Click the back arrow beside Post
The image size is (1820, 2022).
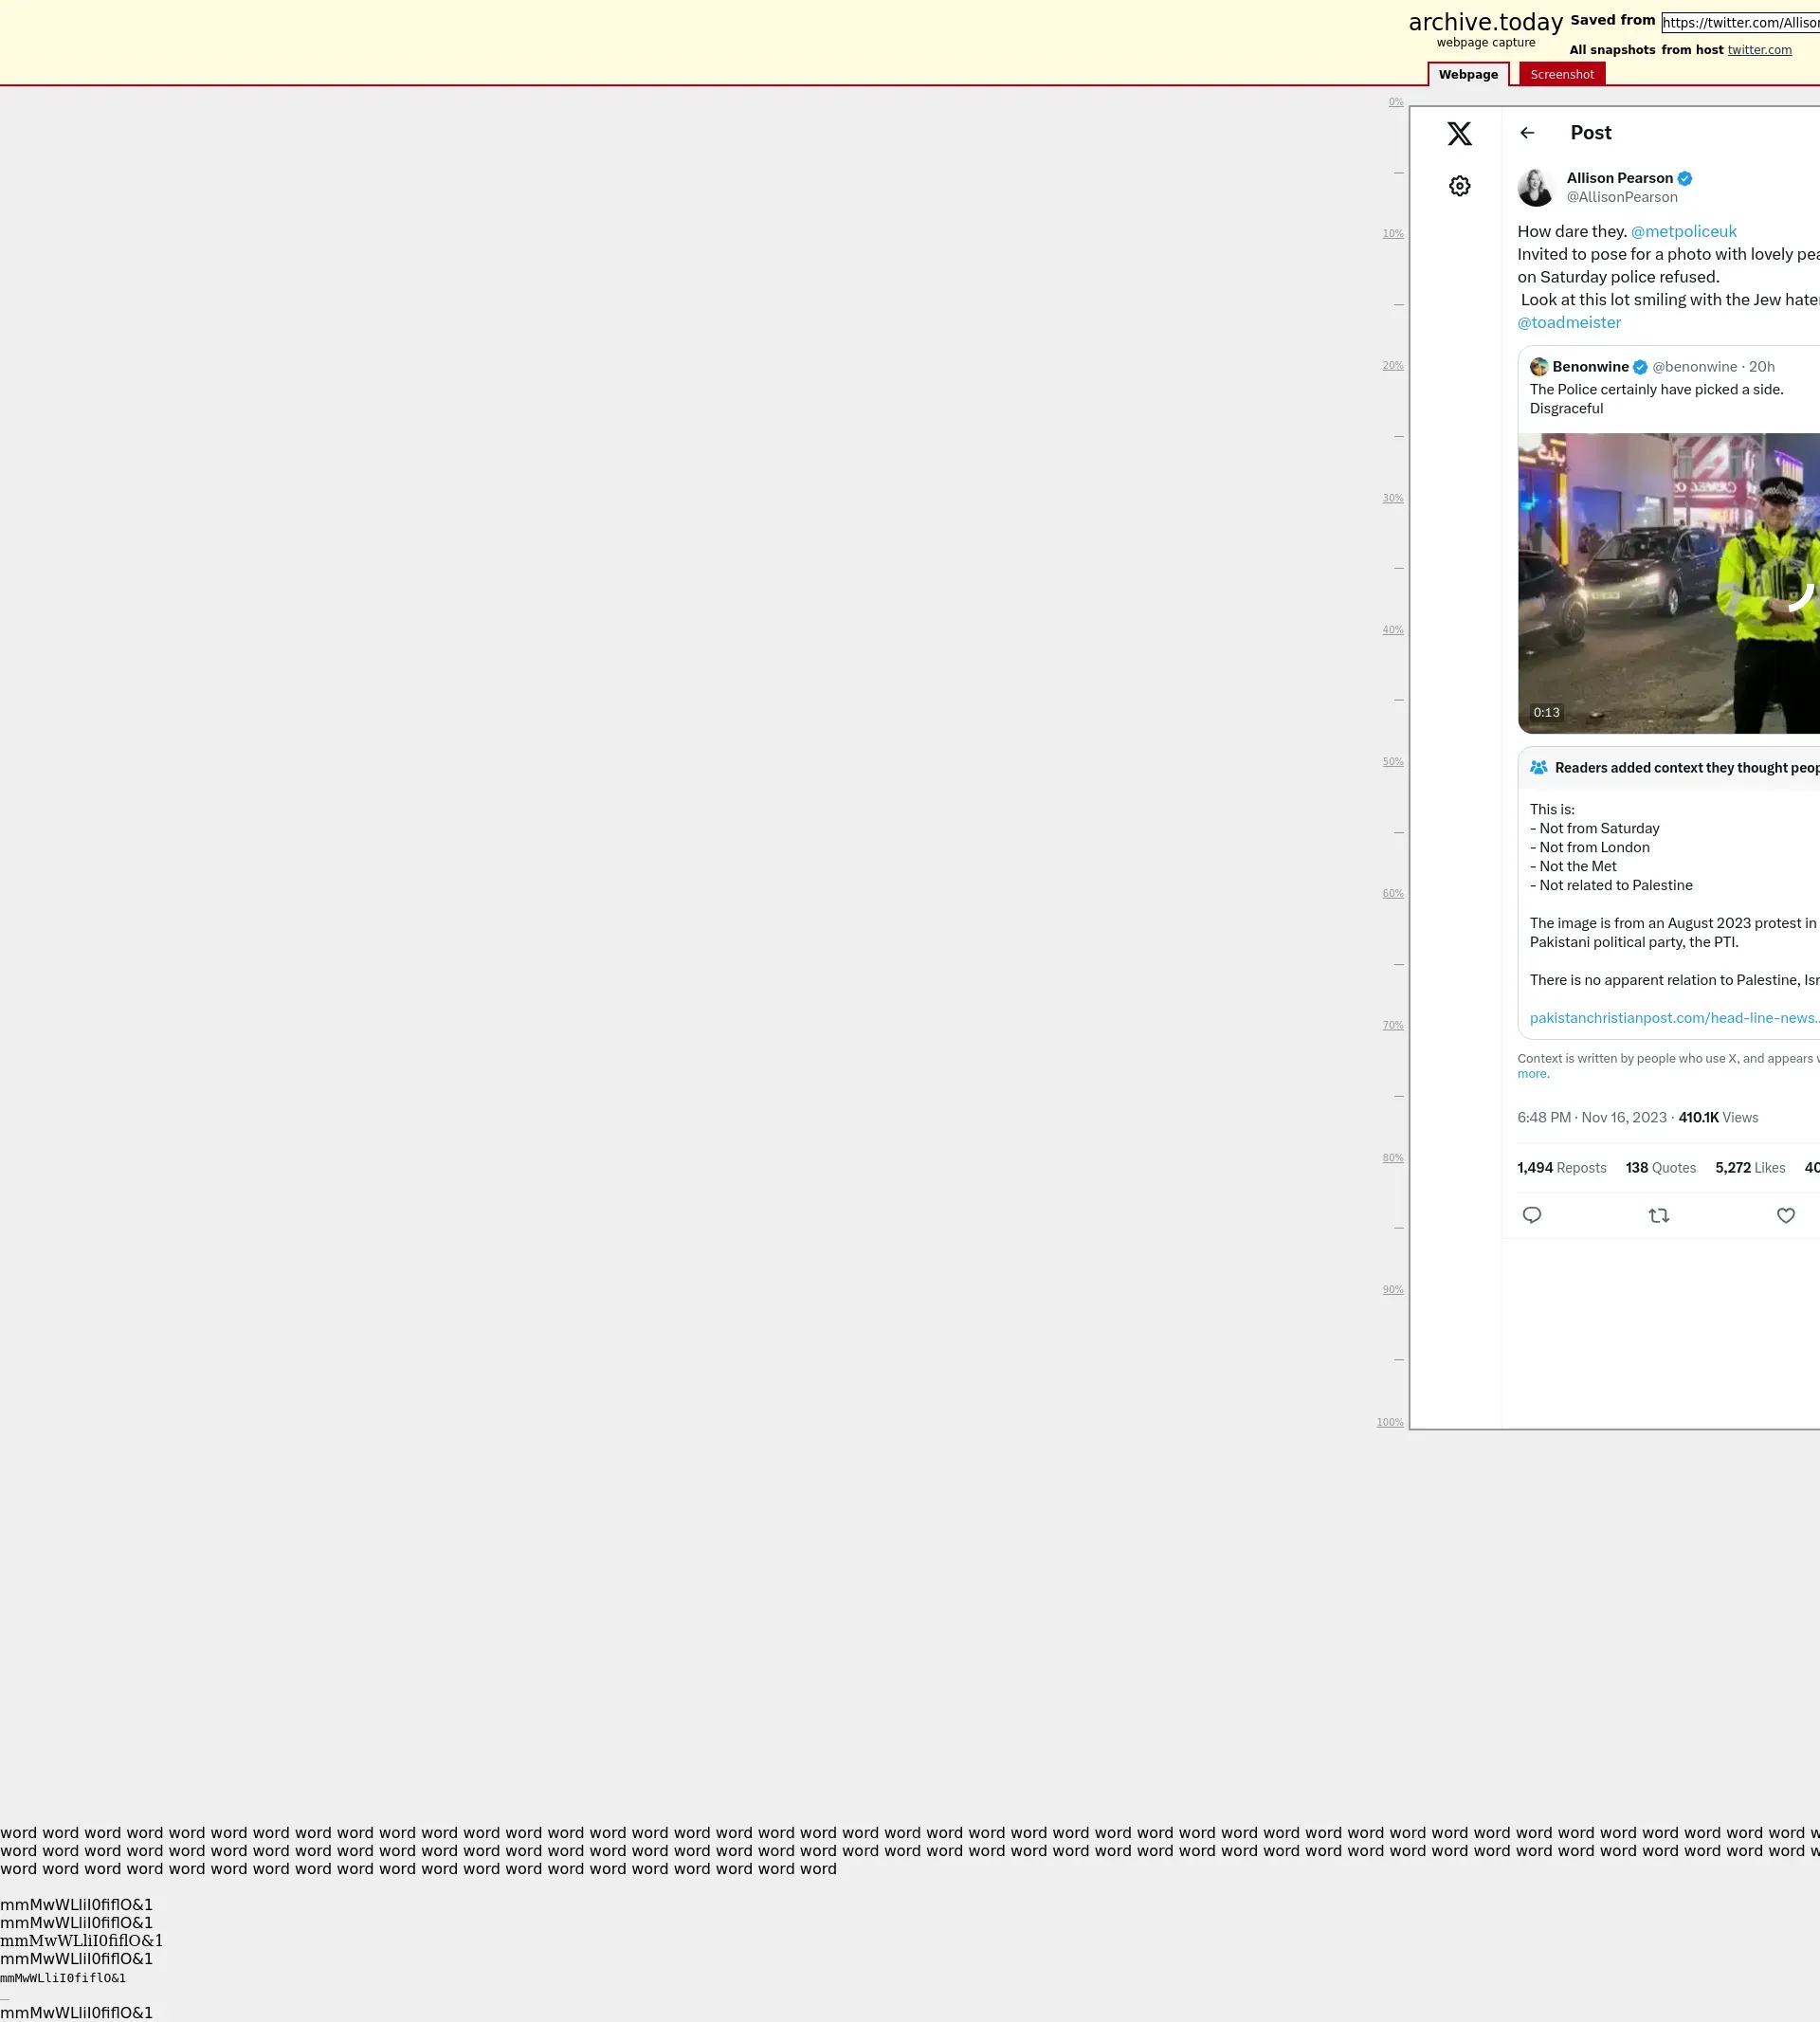click(x=1526, y=133)
